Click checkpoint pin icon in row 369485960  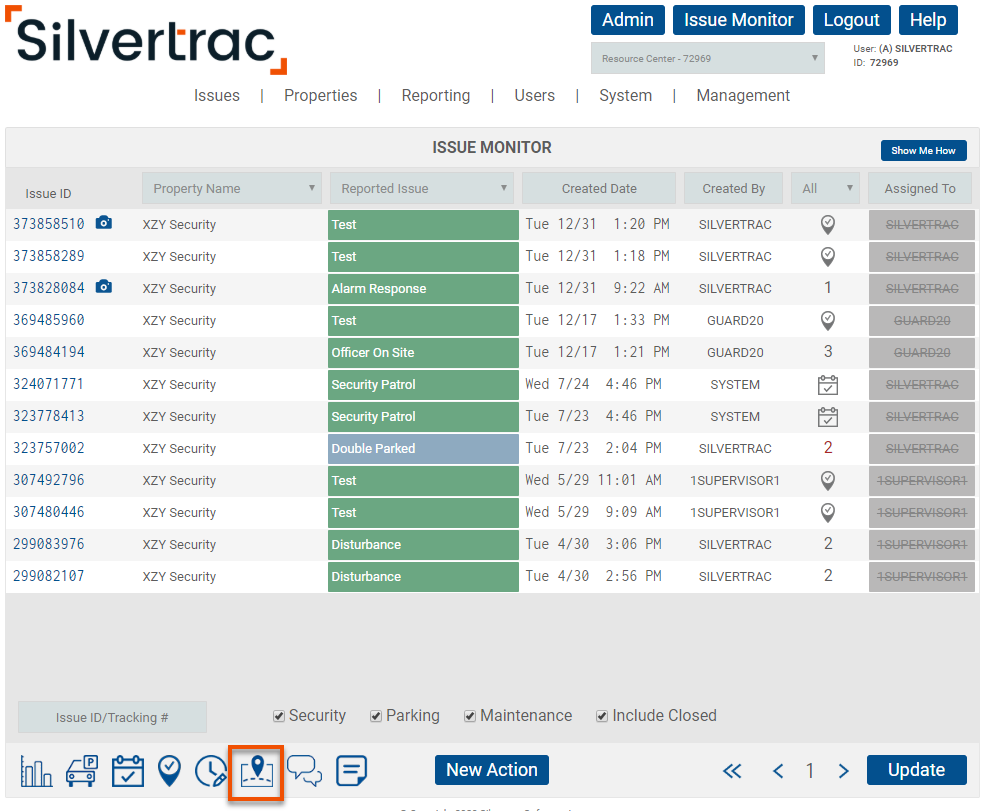[828, 320]
